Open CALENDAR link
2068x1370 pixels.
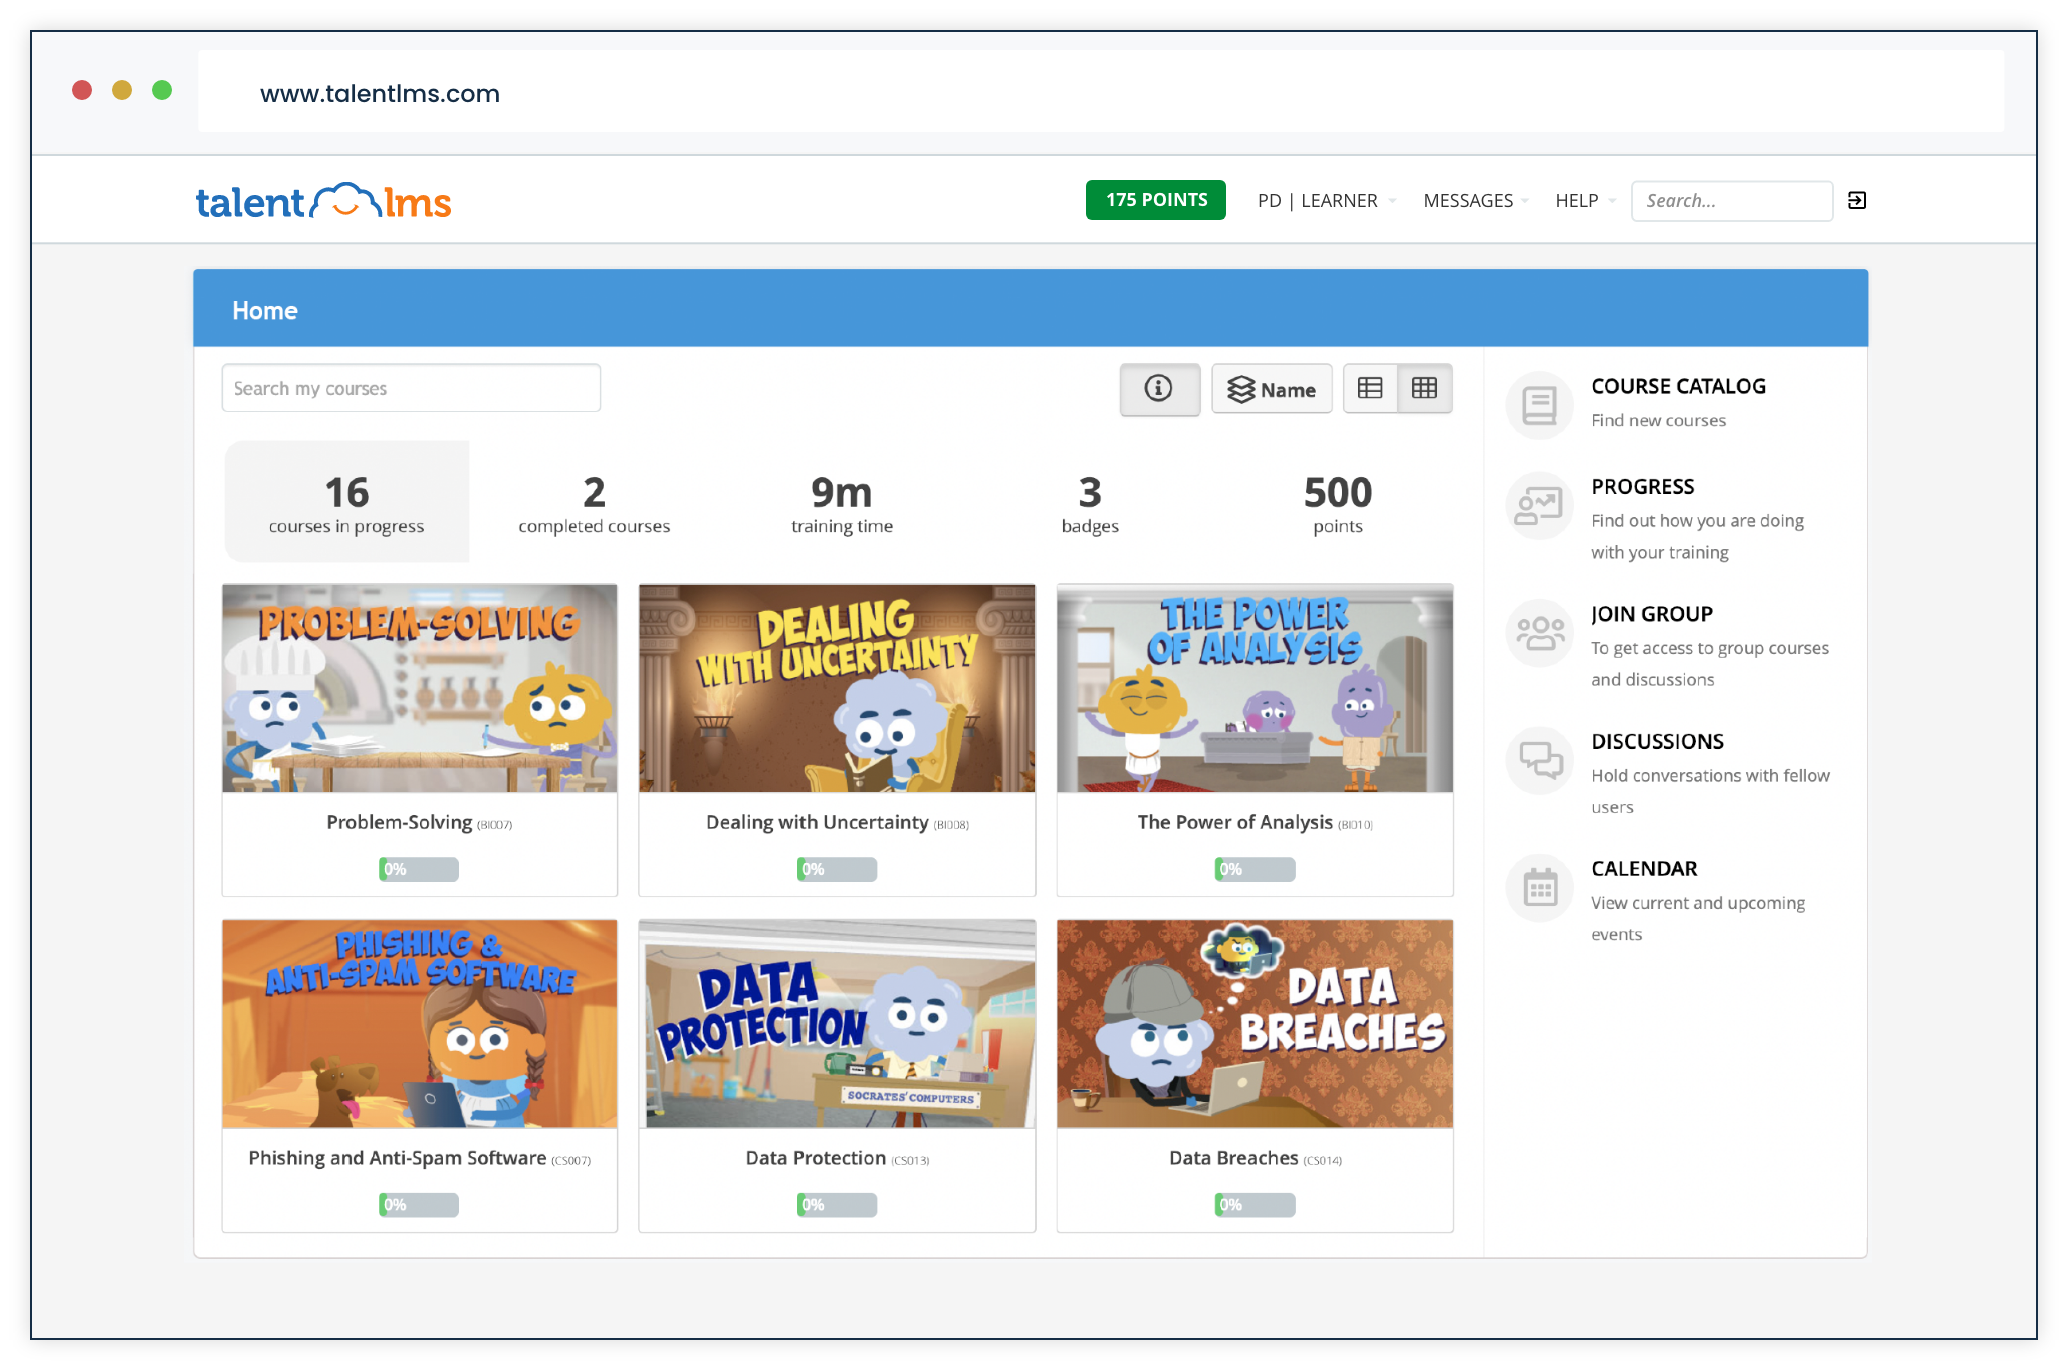tap(1644, 868)
